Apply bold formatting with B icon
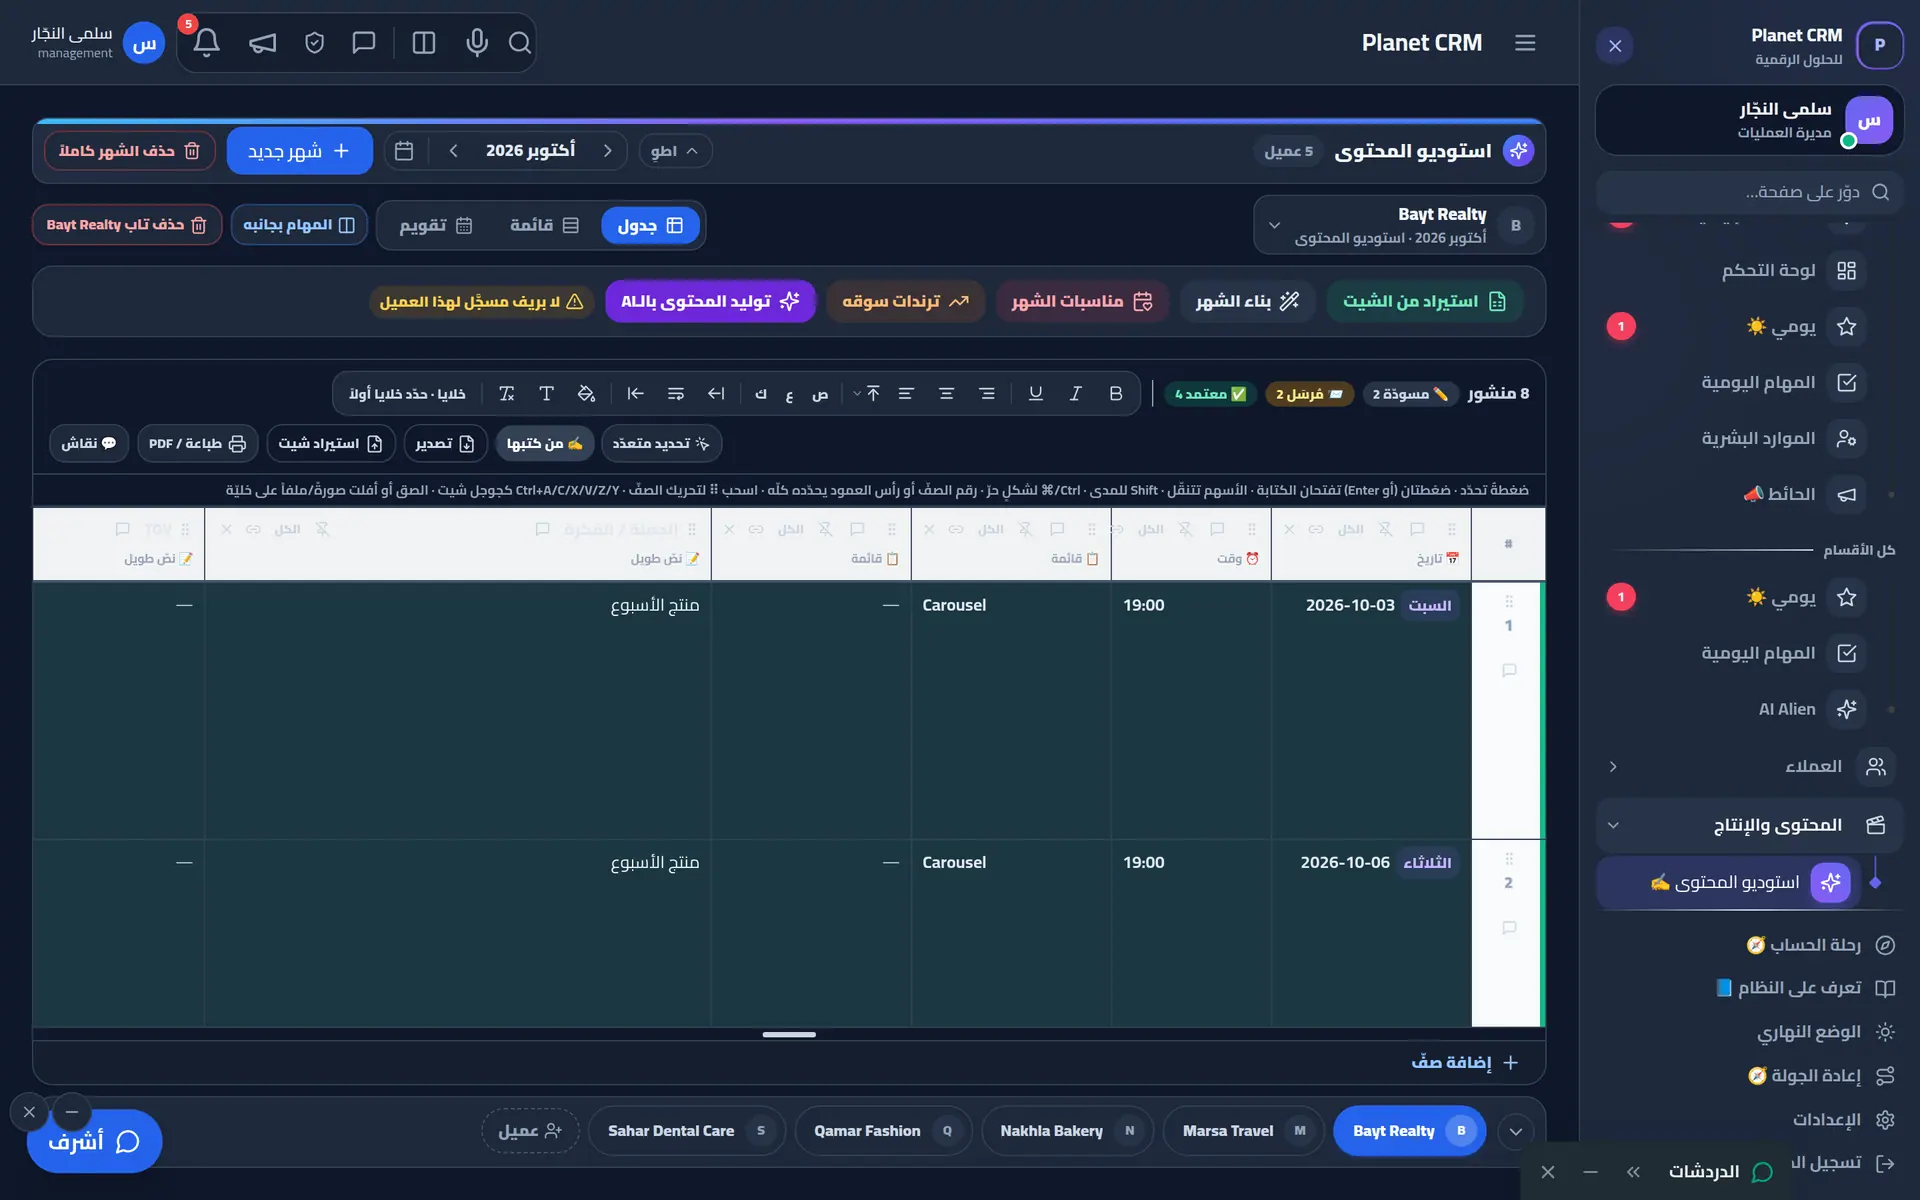1920x1200 pixels. (x=1115, y=394)
